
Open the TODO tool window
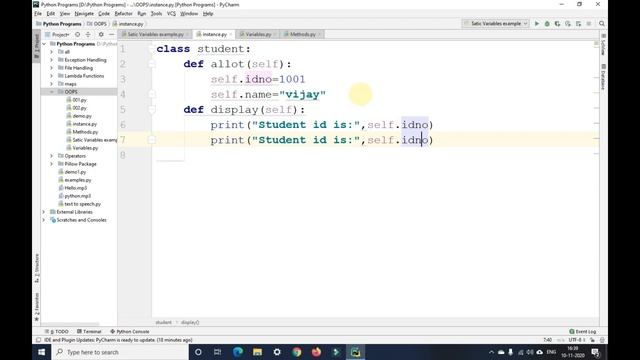tap(57, 331)
